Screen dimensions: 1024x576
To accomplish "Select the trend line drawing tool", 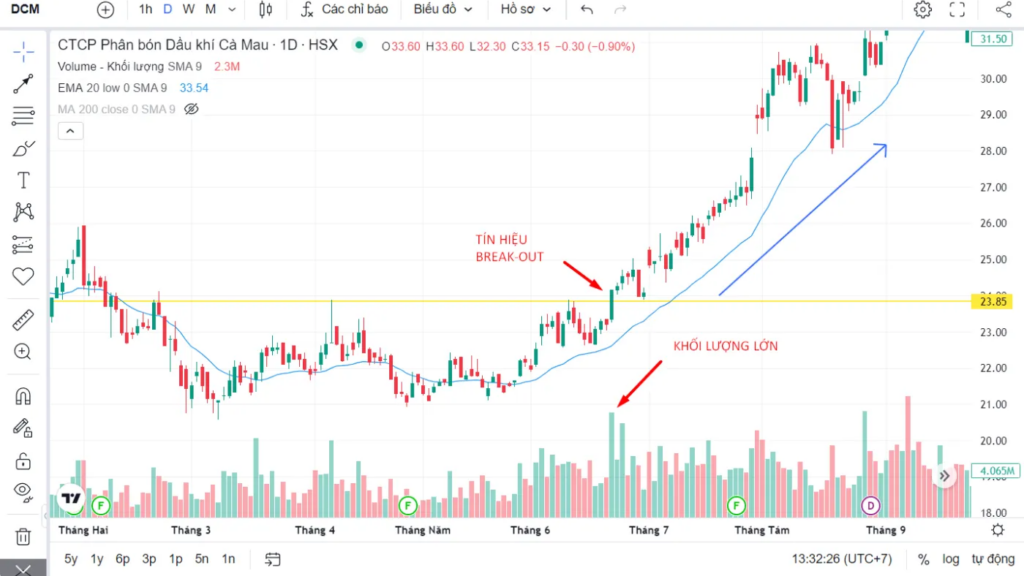I will point(23,84).
